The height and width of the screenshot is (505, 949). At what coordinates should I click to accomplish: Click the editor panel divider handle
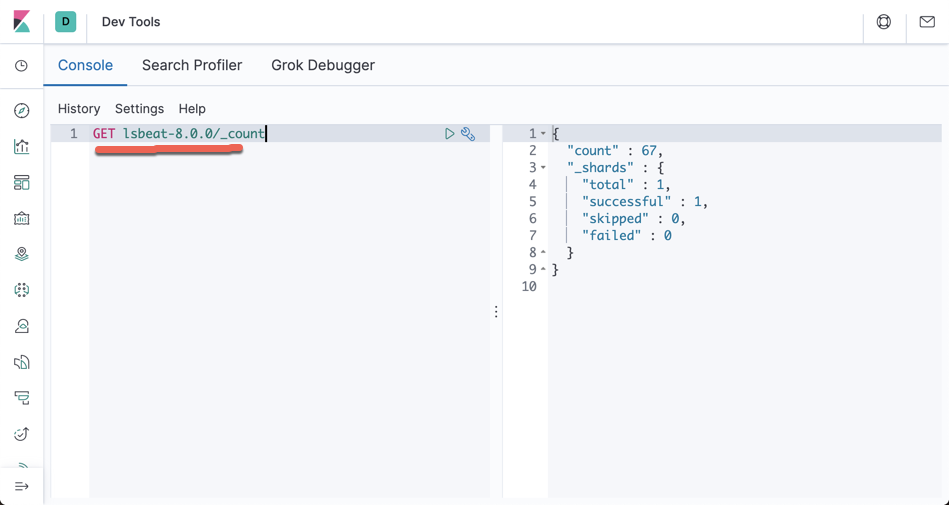[496, 312]
